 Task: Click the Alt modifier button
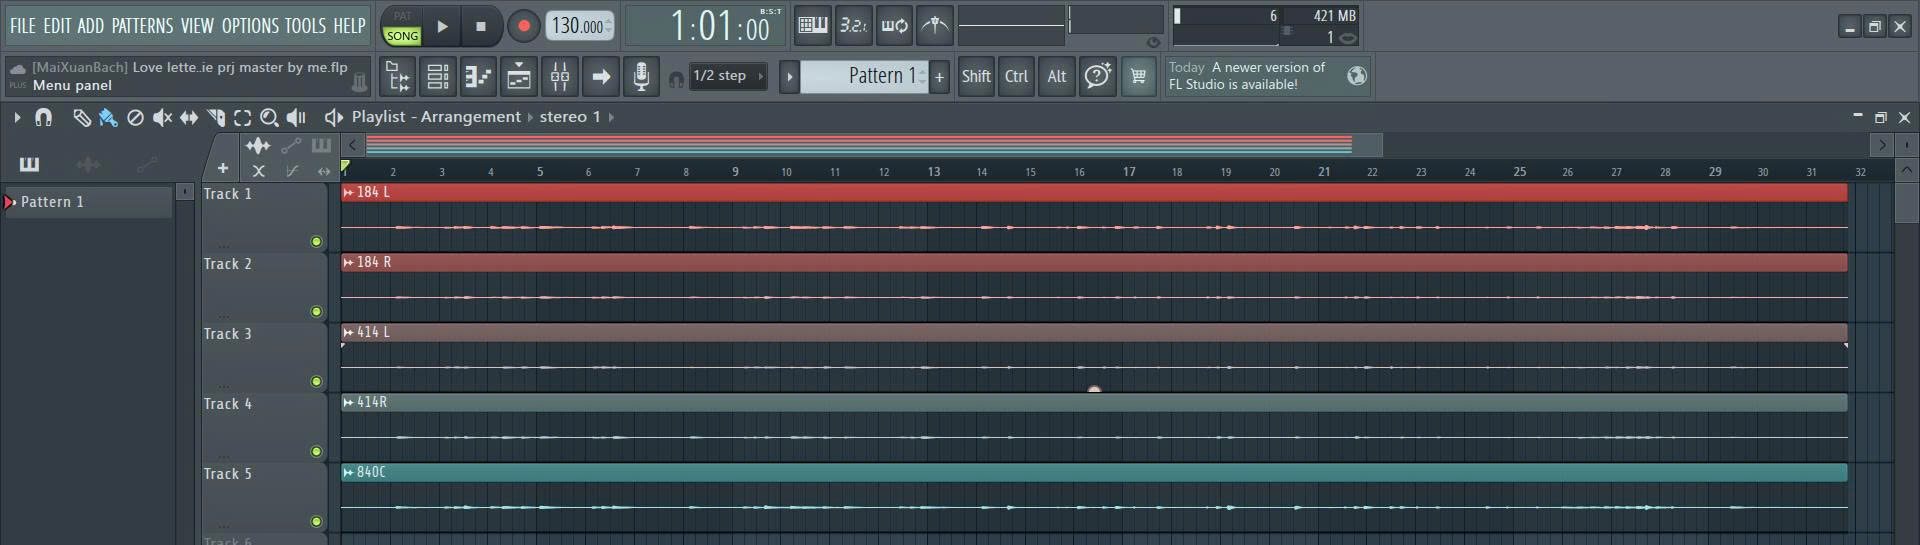(1057, 76)
